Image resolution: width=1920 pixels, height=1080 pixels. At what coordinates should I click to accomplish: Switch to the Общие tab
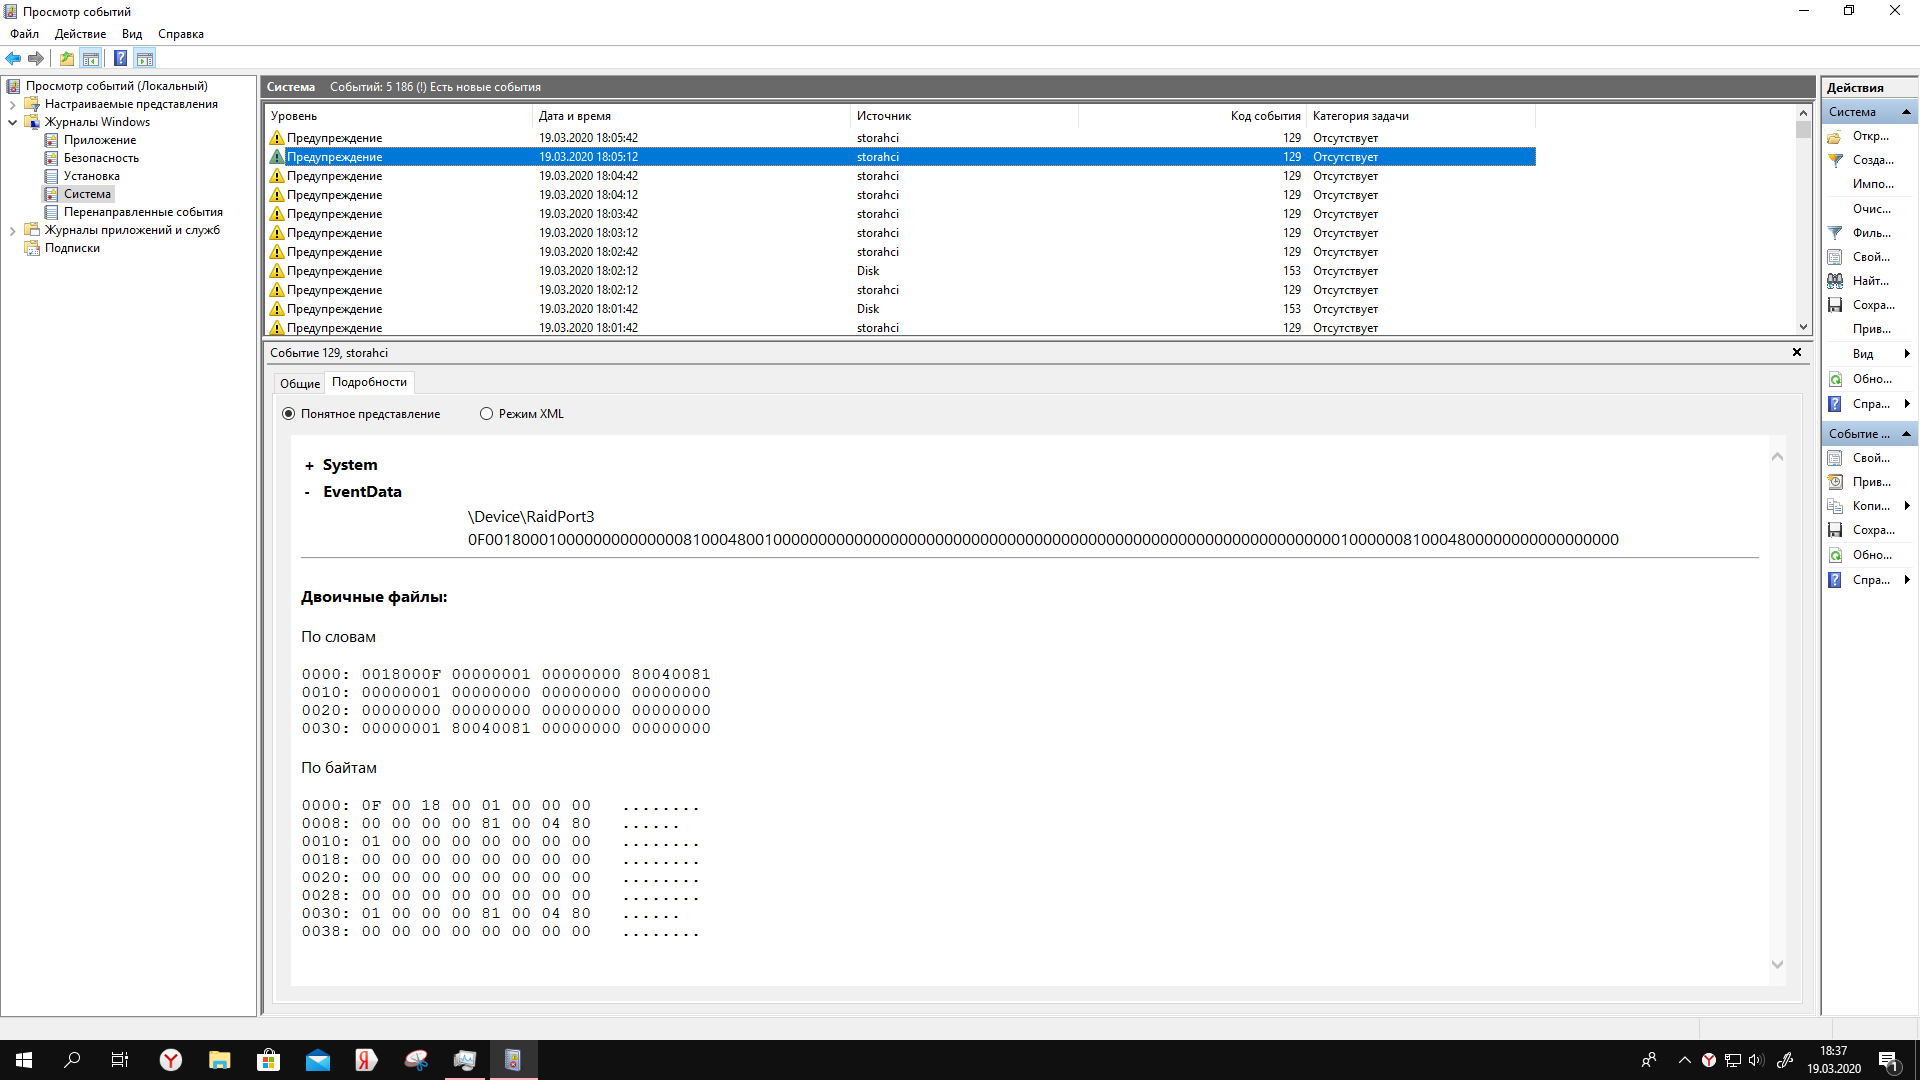[x=300, y=384]
